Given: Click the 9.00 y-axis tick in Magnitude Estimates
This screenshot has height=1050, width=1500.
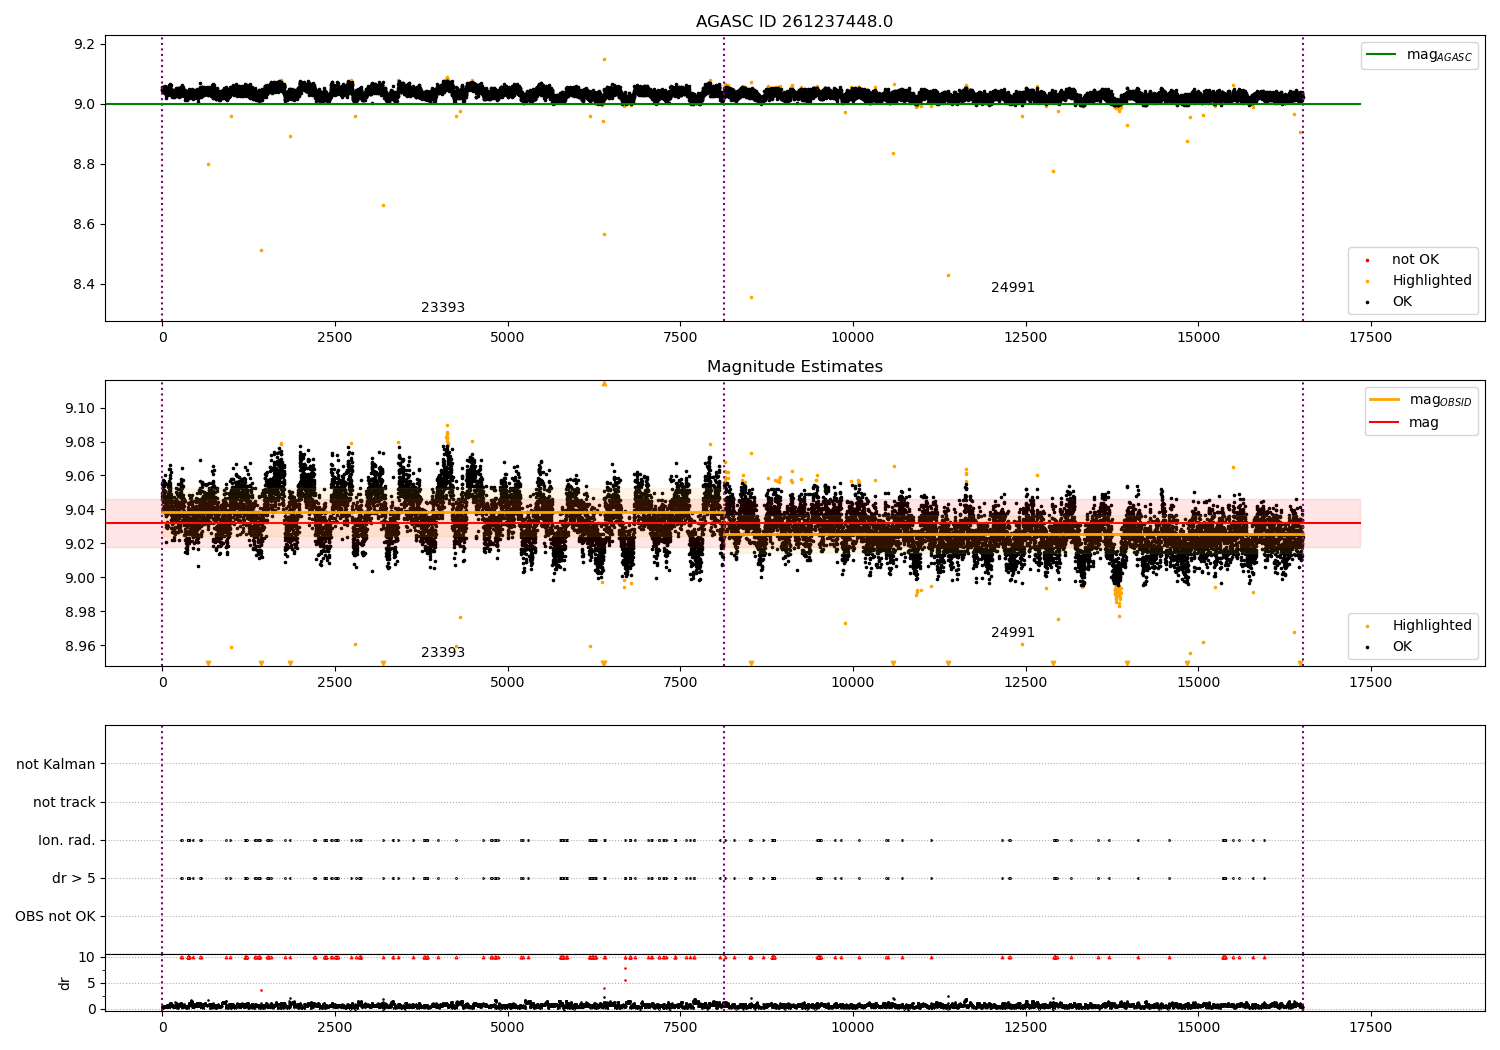Looking at the screenshot, I should pyautogui.click(x=80, y=579).
